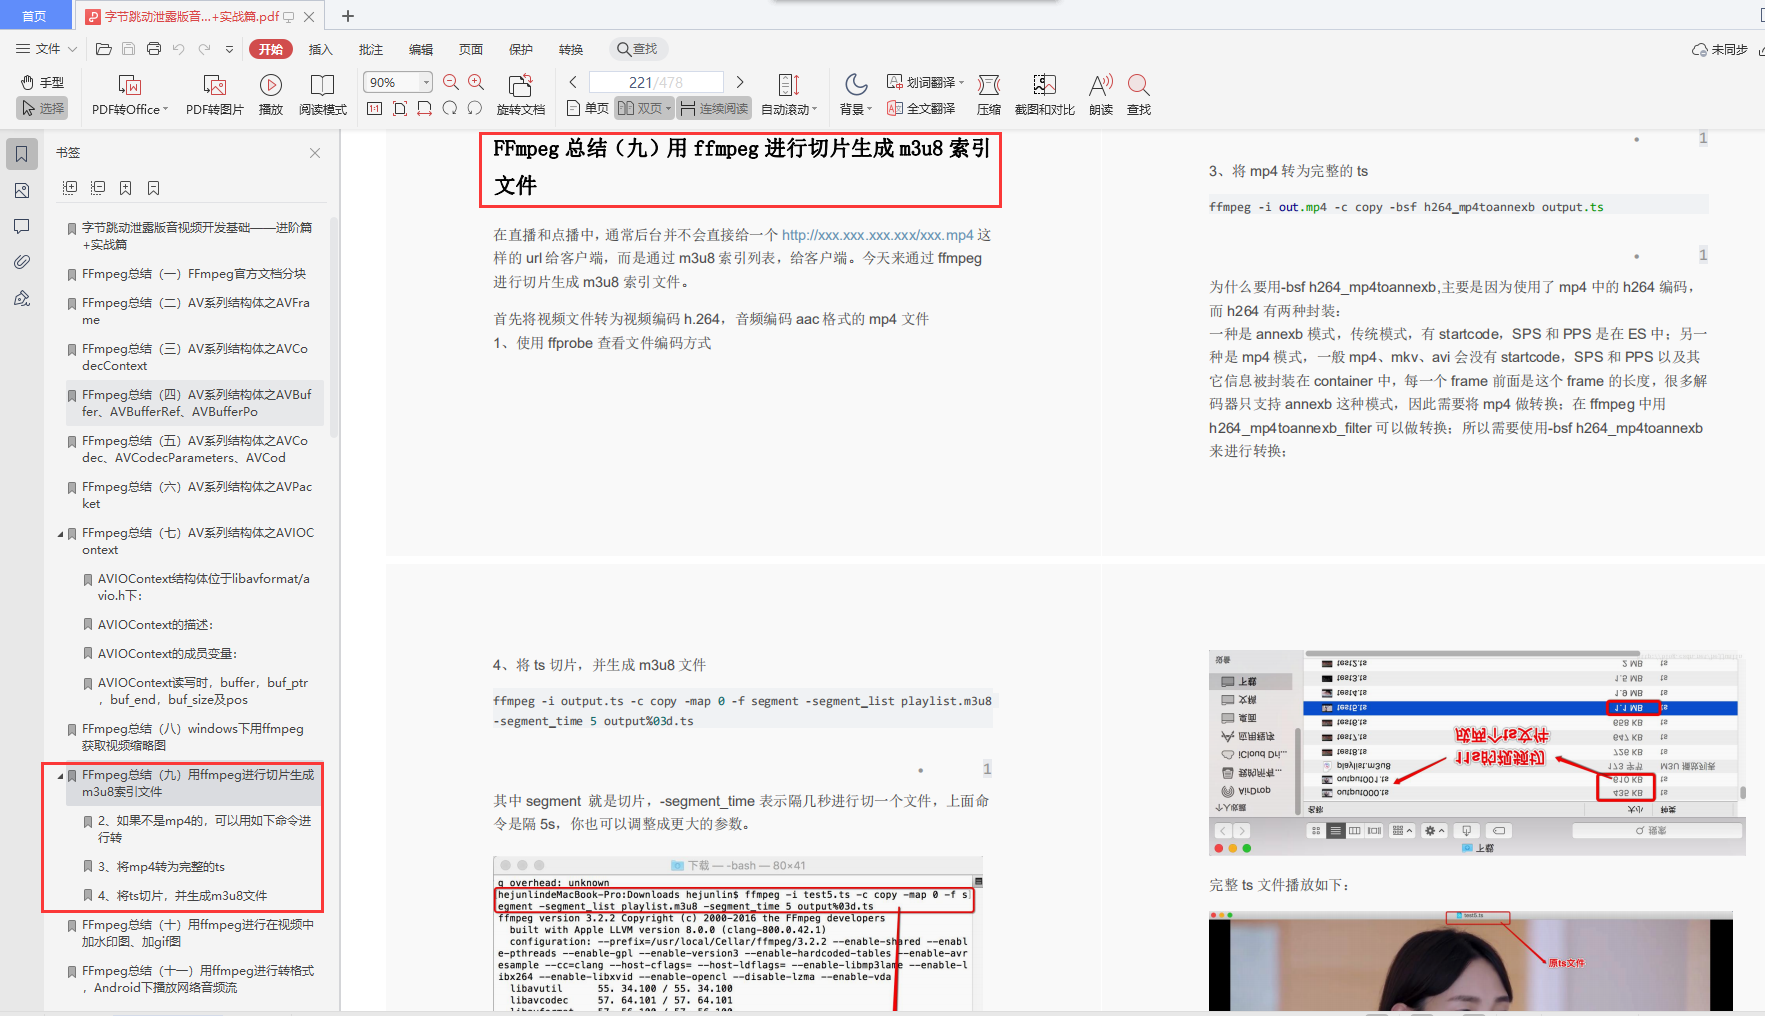The width and height of the screenshot is (1765, 1016).
Task: Open sidebar signature panel icon
Action: click(22, 298)
